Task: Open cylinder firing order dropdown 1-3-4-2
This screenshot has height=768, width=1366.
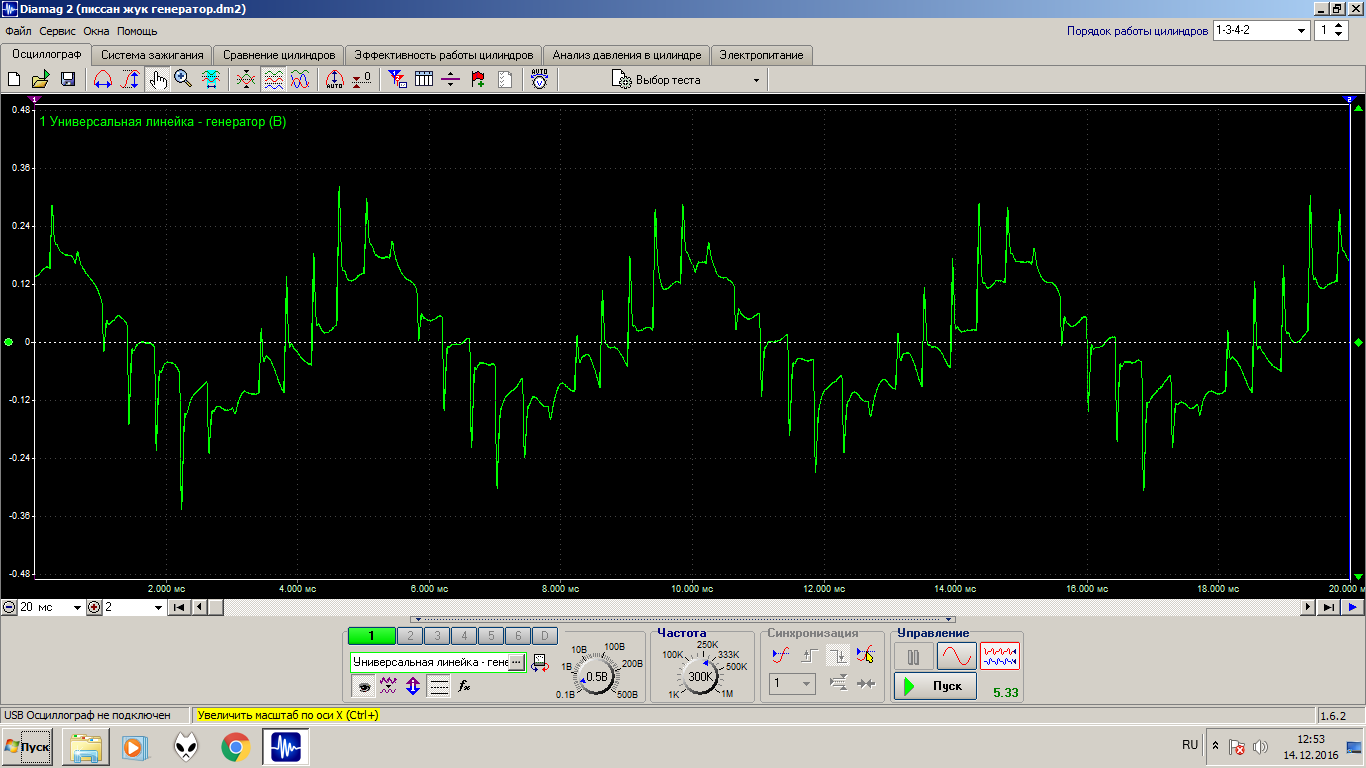Action: click(x=1261, y=30)
